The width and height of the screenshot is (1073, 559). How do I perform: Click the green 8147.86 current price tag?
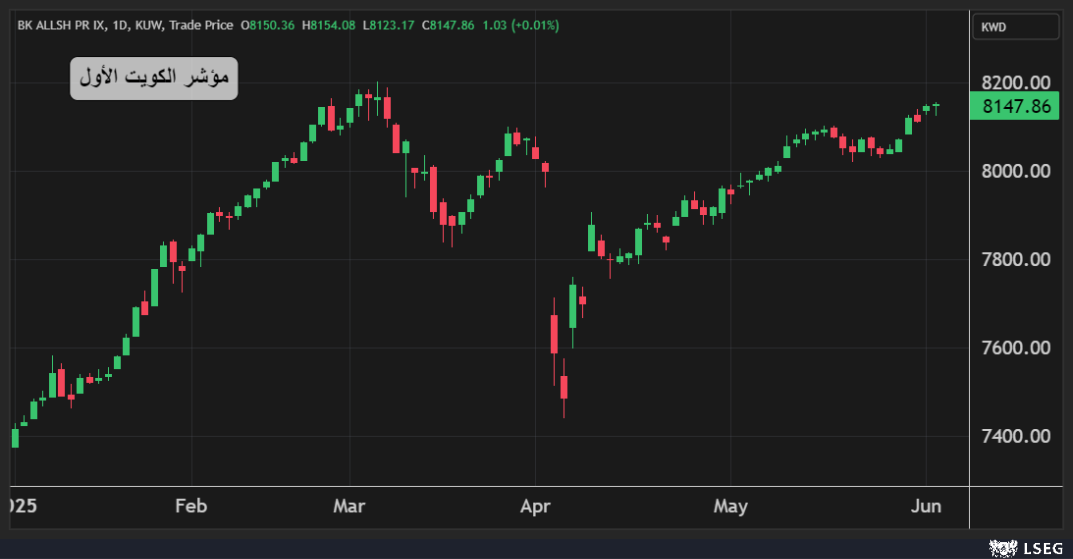[1016, 106]
